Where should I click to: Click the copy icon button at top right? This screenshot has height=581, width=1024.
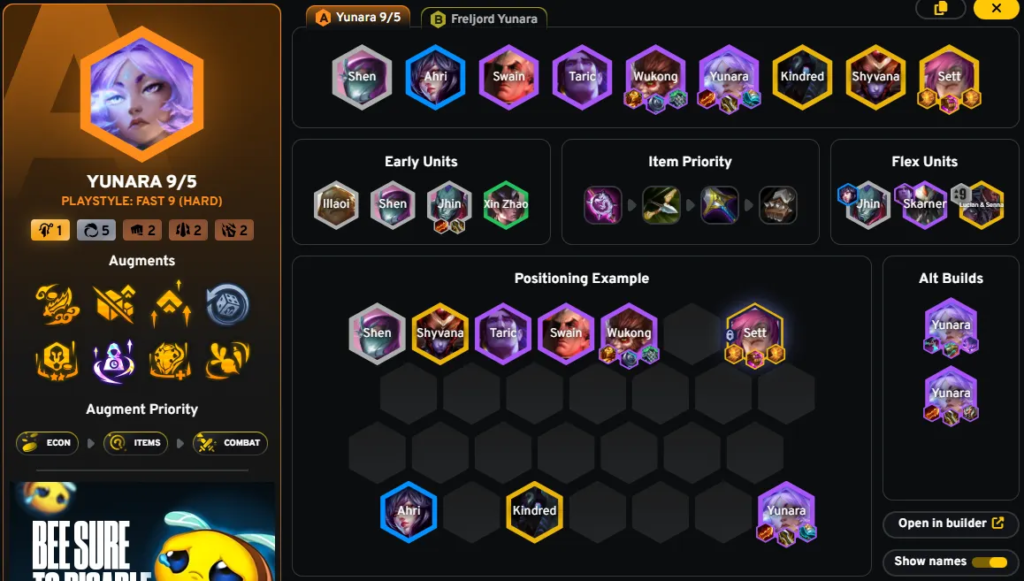[940, 8]
